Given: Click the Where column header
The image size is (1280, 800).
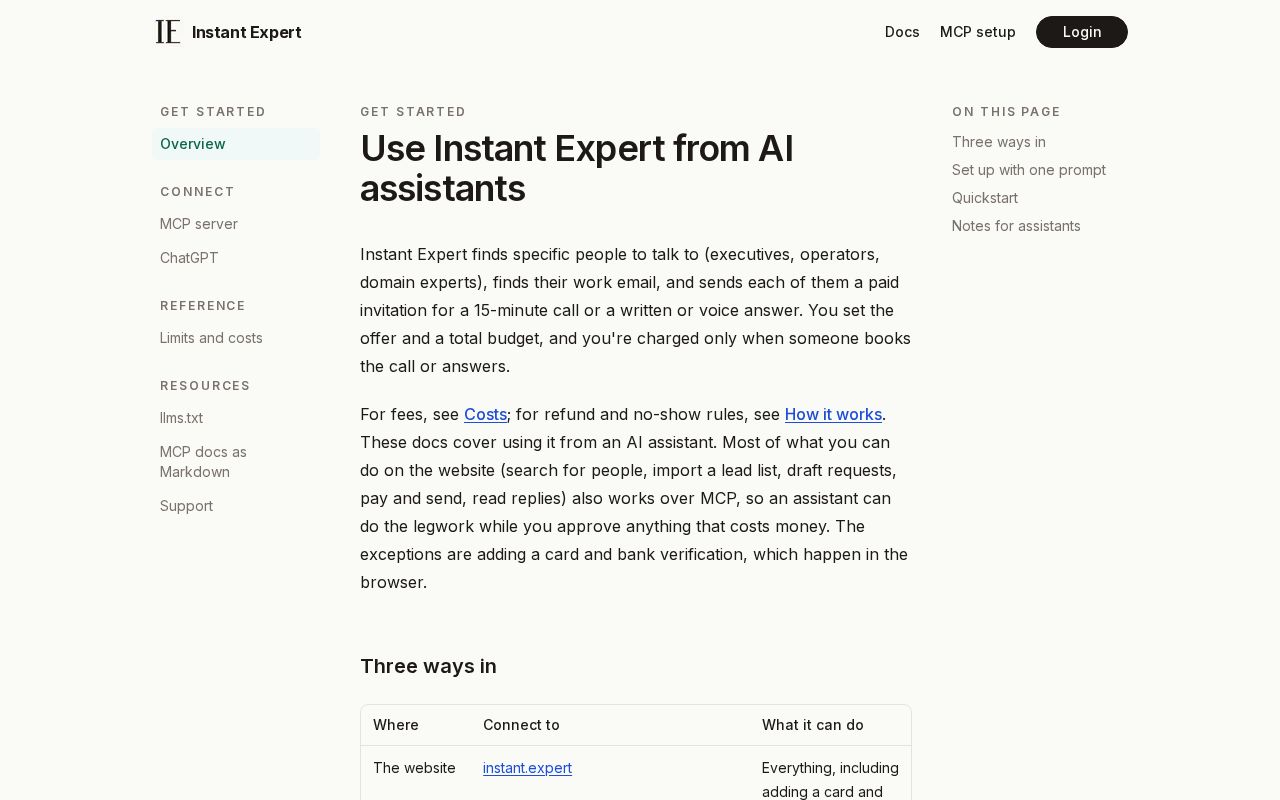Looking at the screenshot, I should tap(396, 725).
